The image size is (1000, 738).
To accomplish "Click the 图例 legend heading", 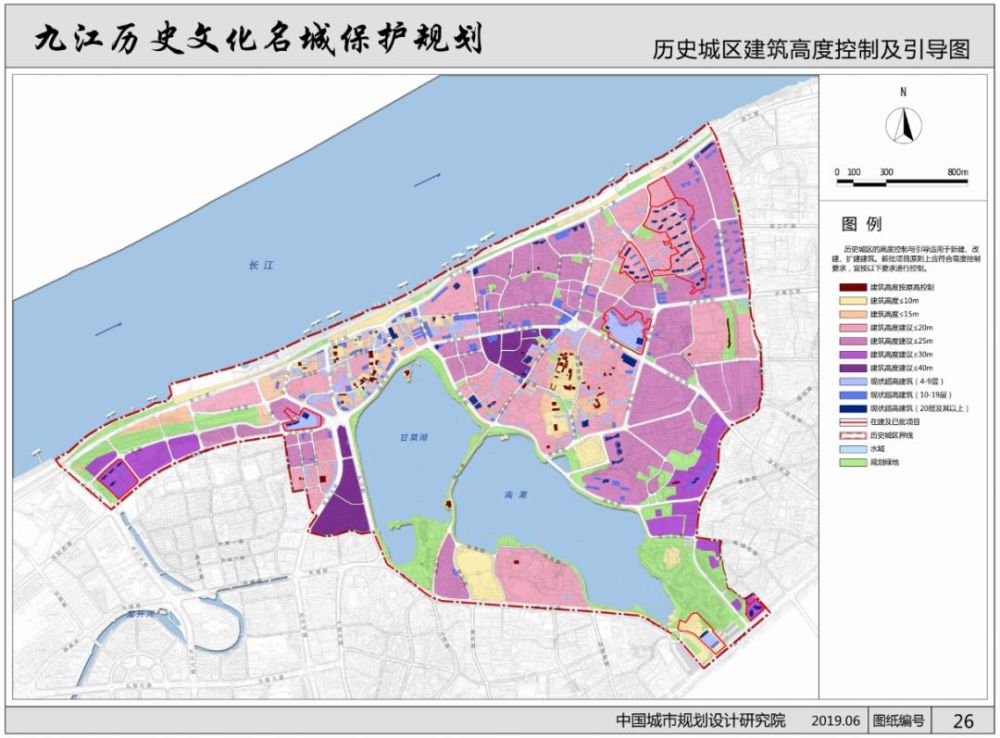I will click(862, 224).
